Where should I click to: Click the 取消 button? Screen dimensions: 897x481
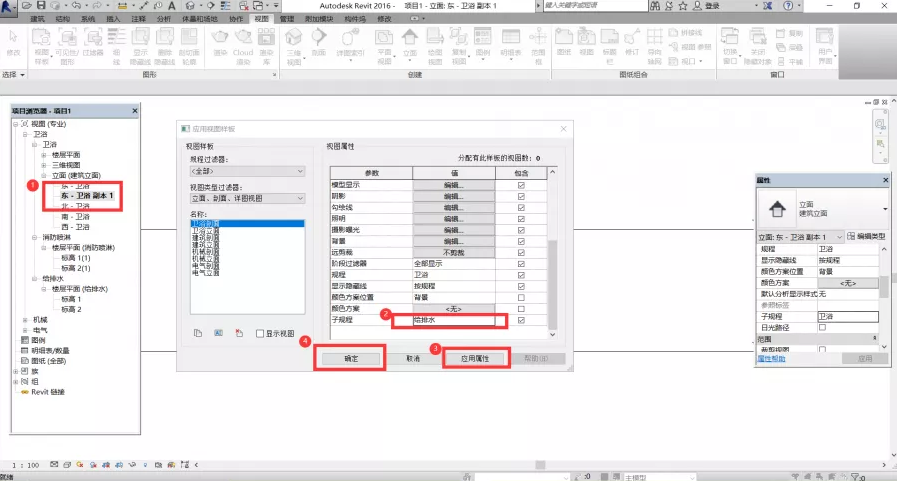pos(413,359)
